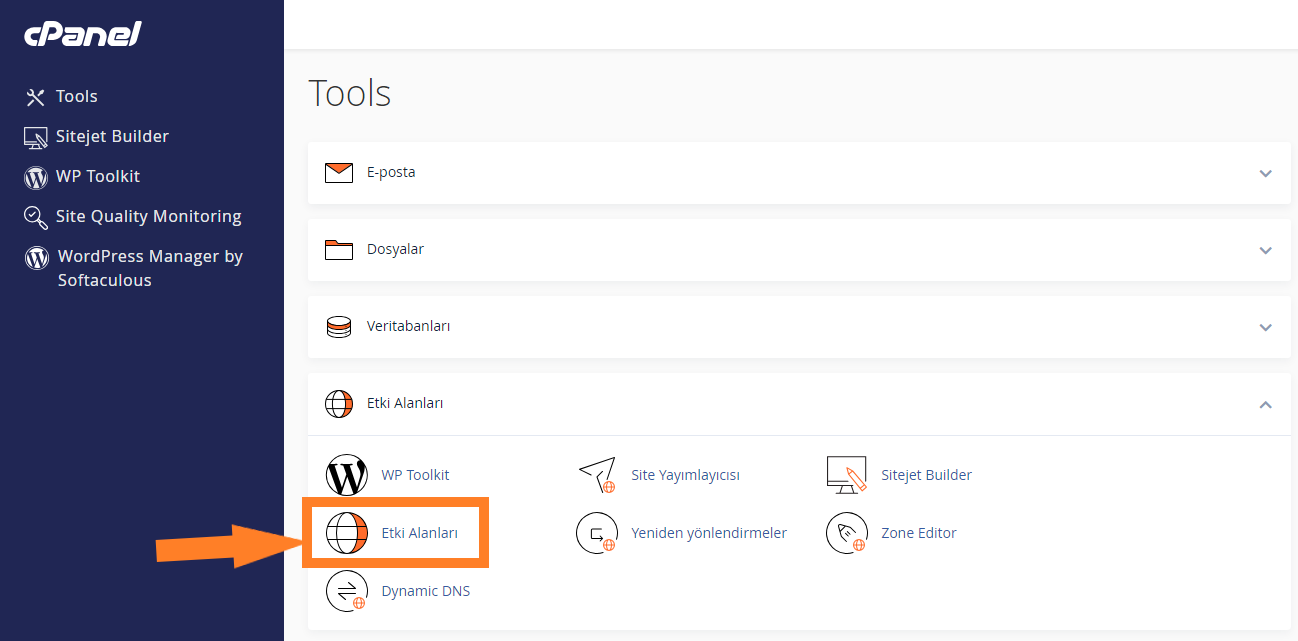Open the highlighted Etki Alanları link

[420, 533]
